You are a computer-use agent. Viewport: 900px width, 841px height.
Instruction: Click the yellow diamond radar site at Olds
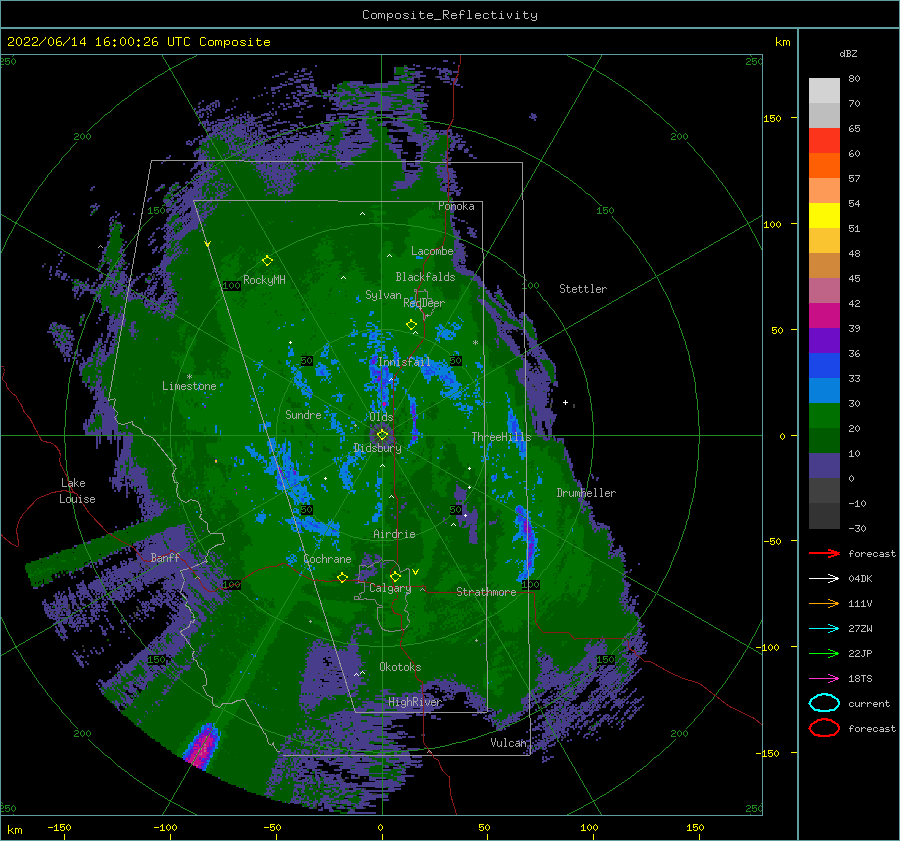tap(382, 435)
